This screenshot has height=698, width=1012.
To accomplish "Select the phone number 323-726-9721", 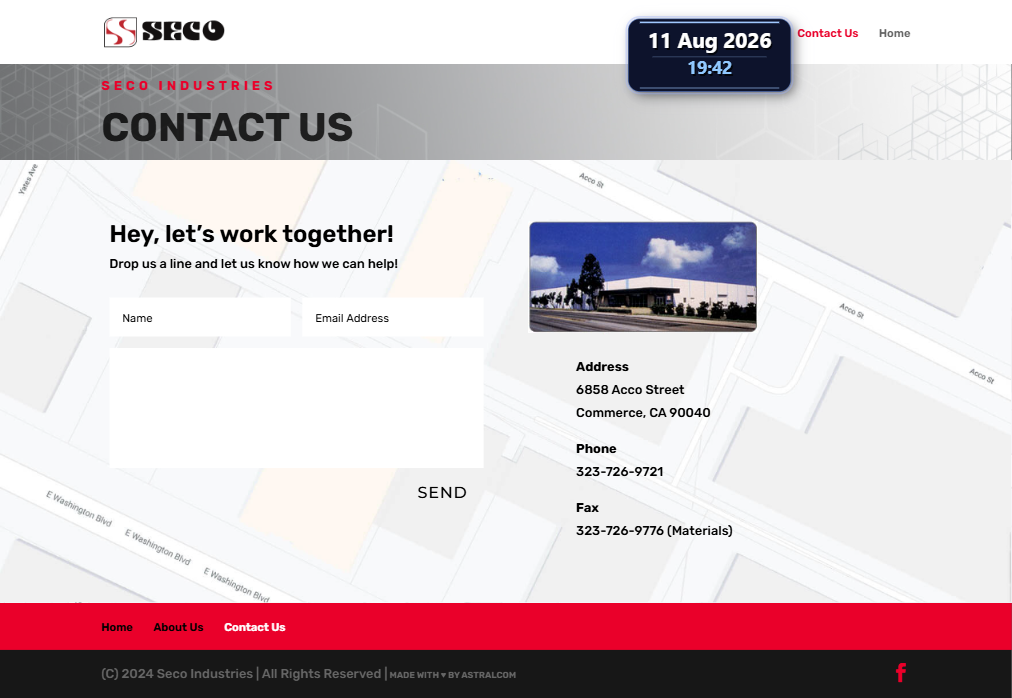I will click(620, 472).
